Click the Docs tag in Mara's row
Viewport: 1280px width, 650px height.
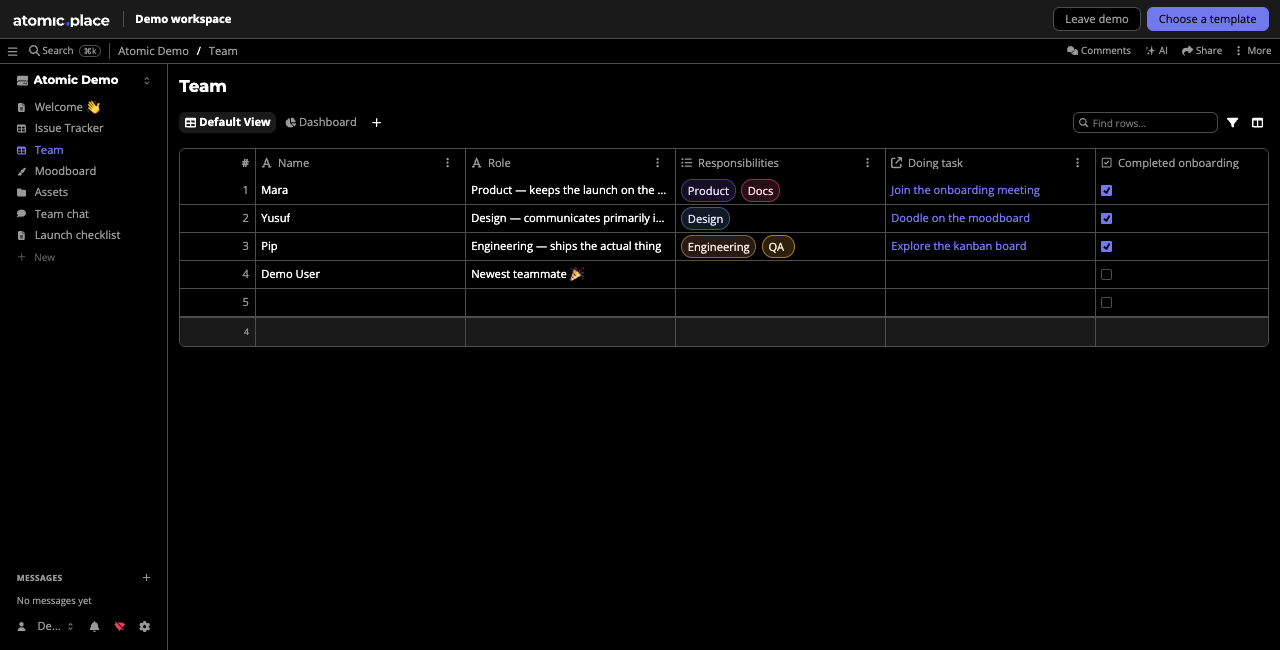(x=760, y=191)
